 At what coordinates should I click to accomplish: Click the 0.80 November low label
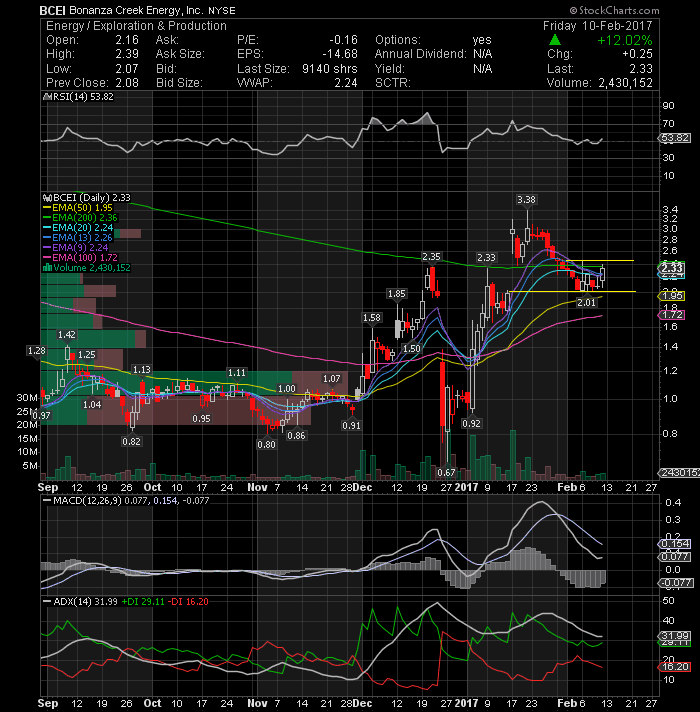point(266,444)
